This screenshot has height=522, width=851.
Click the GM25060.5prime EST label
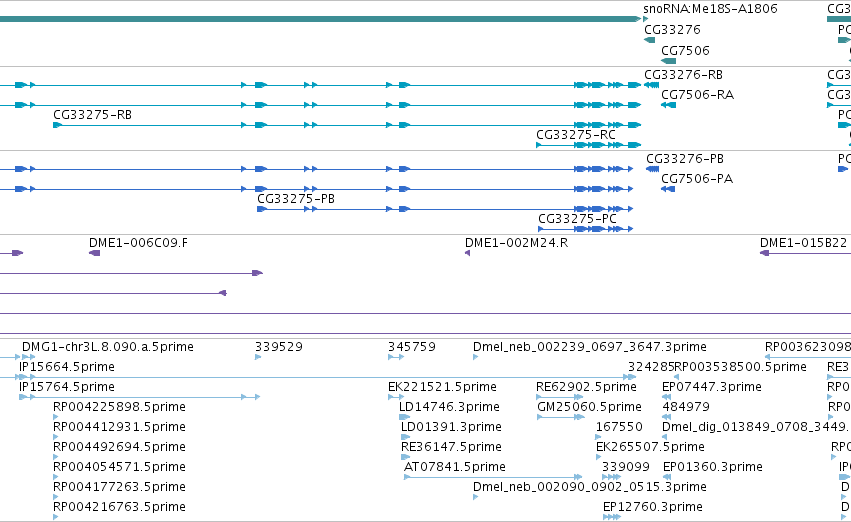[x=589, y=408]
